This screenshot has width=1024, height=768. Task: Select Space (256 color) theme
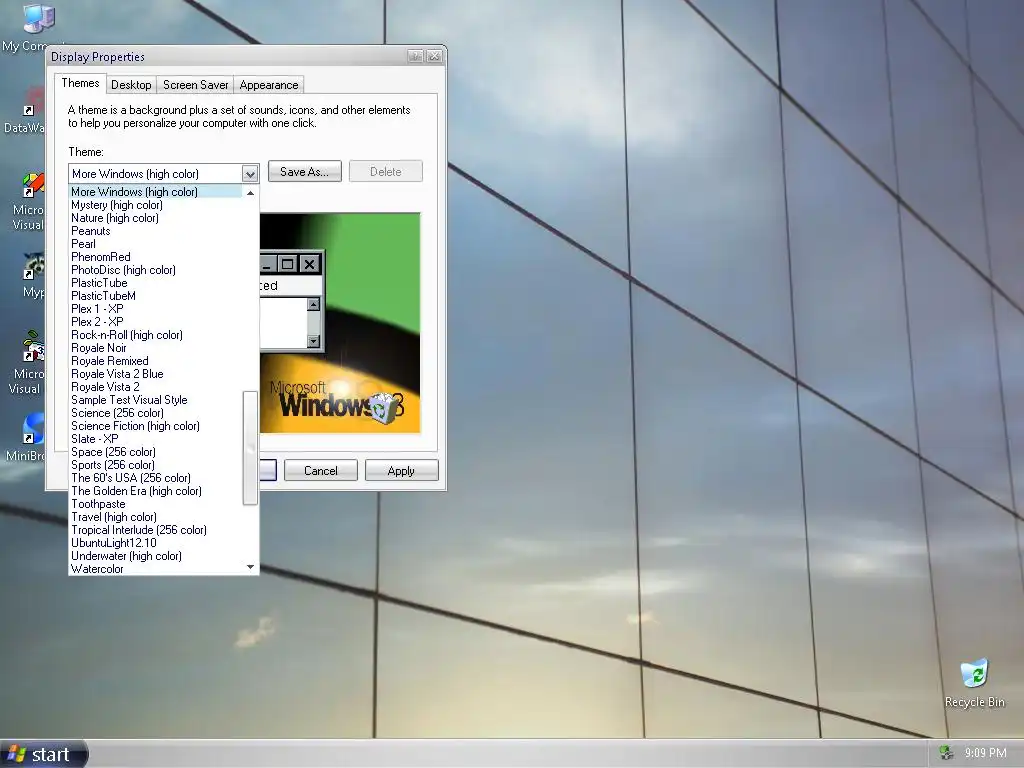tap(155, 452)
